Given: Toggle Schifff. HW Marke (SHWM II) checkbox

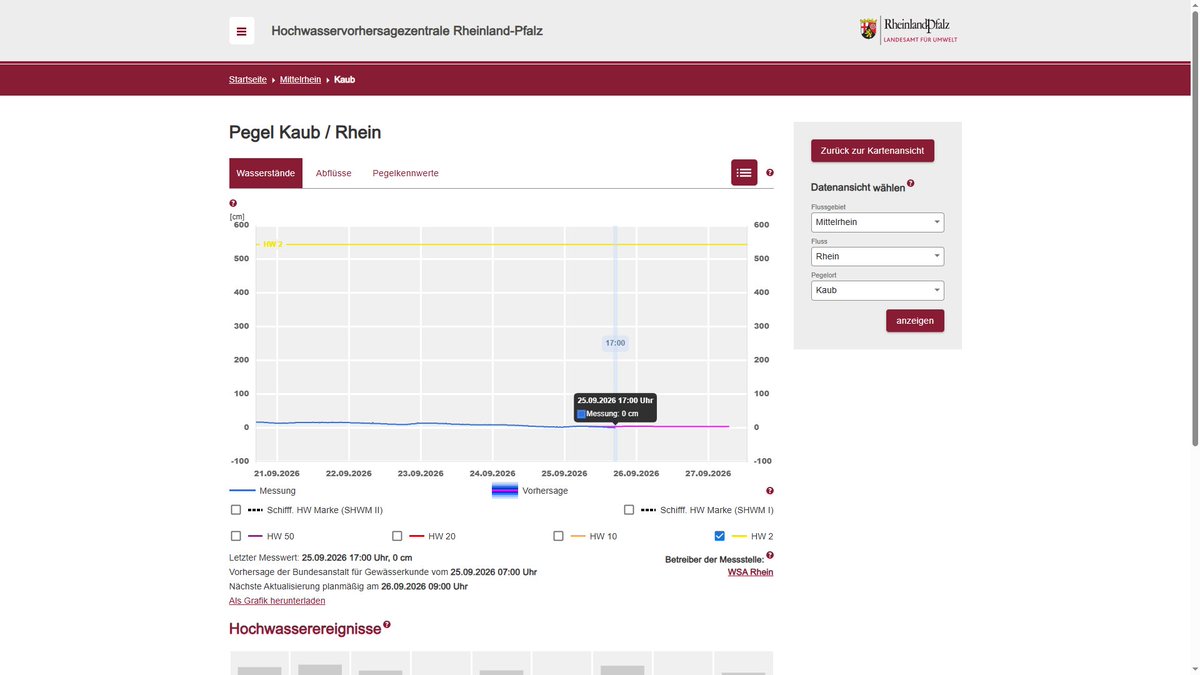Looking at the screenshot, I should click(x=236, y=510).
